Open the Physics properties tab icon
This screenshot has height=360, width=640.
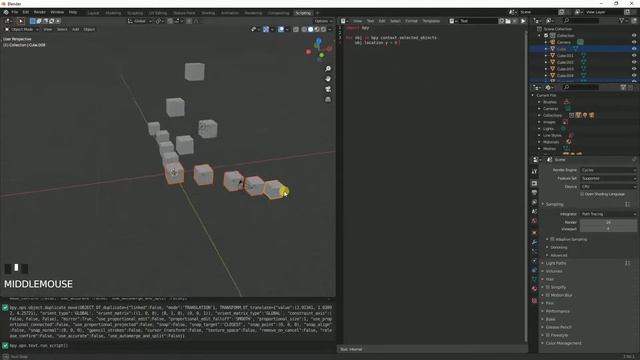tap(534, 261)
